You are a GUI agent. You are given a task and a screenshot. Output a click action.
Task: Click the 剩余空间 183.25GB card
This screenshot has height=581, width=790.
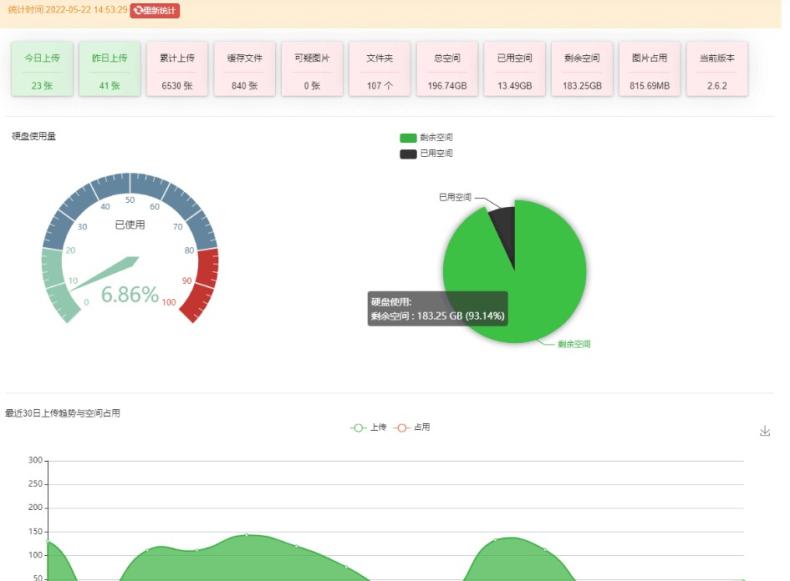(x=582, y=70)
